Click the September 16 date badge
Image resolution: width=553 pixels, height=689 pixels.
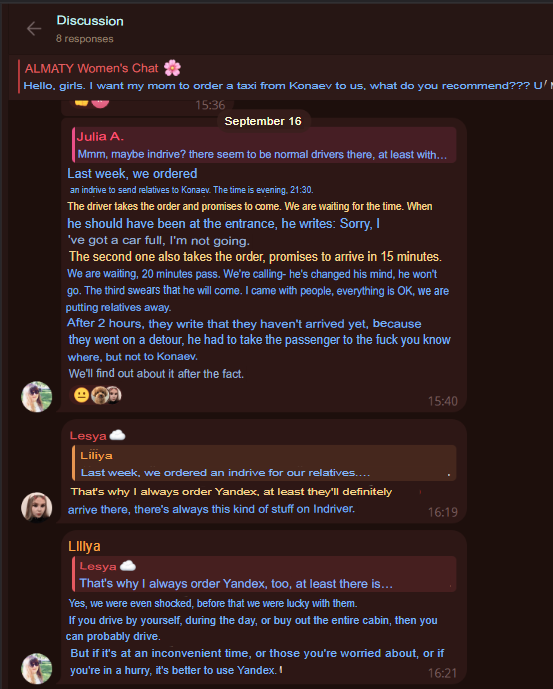[263, 121]
